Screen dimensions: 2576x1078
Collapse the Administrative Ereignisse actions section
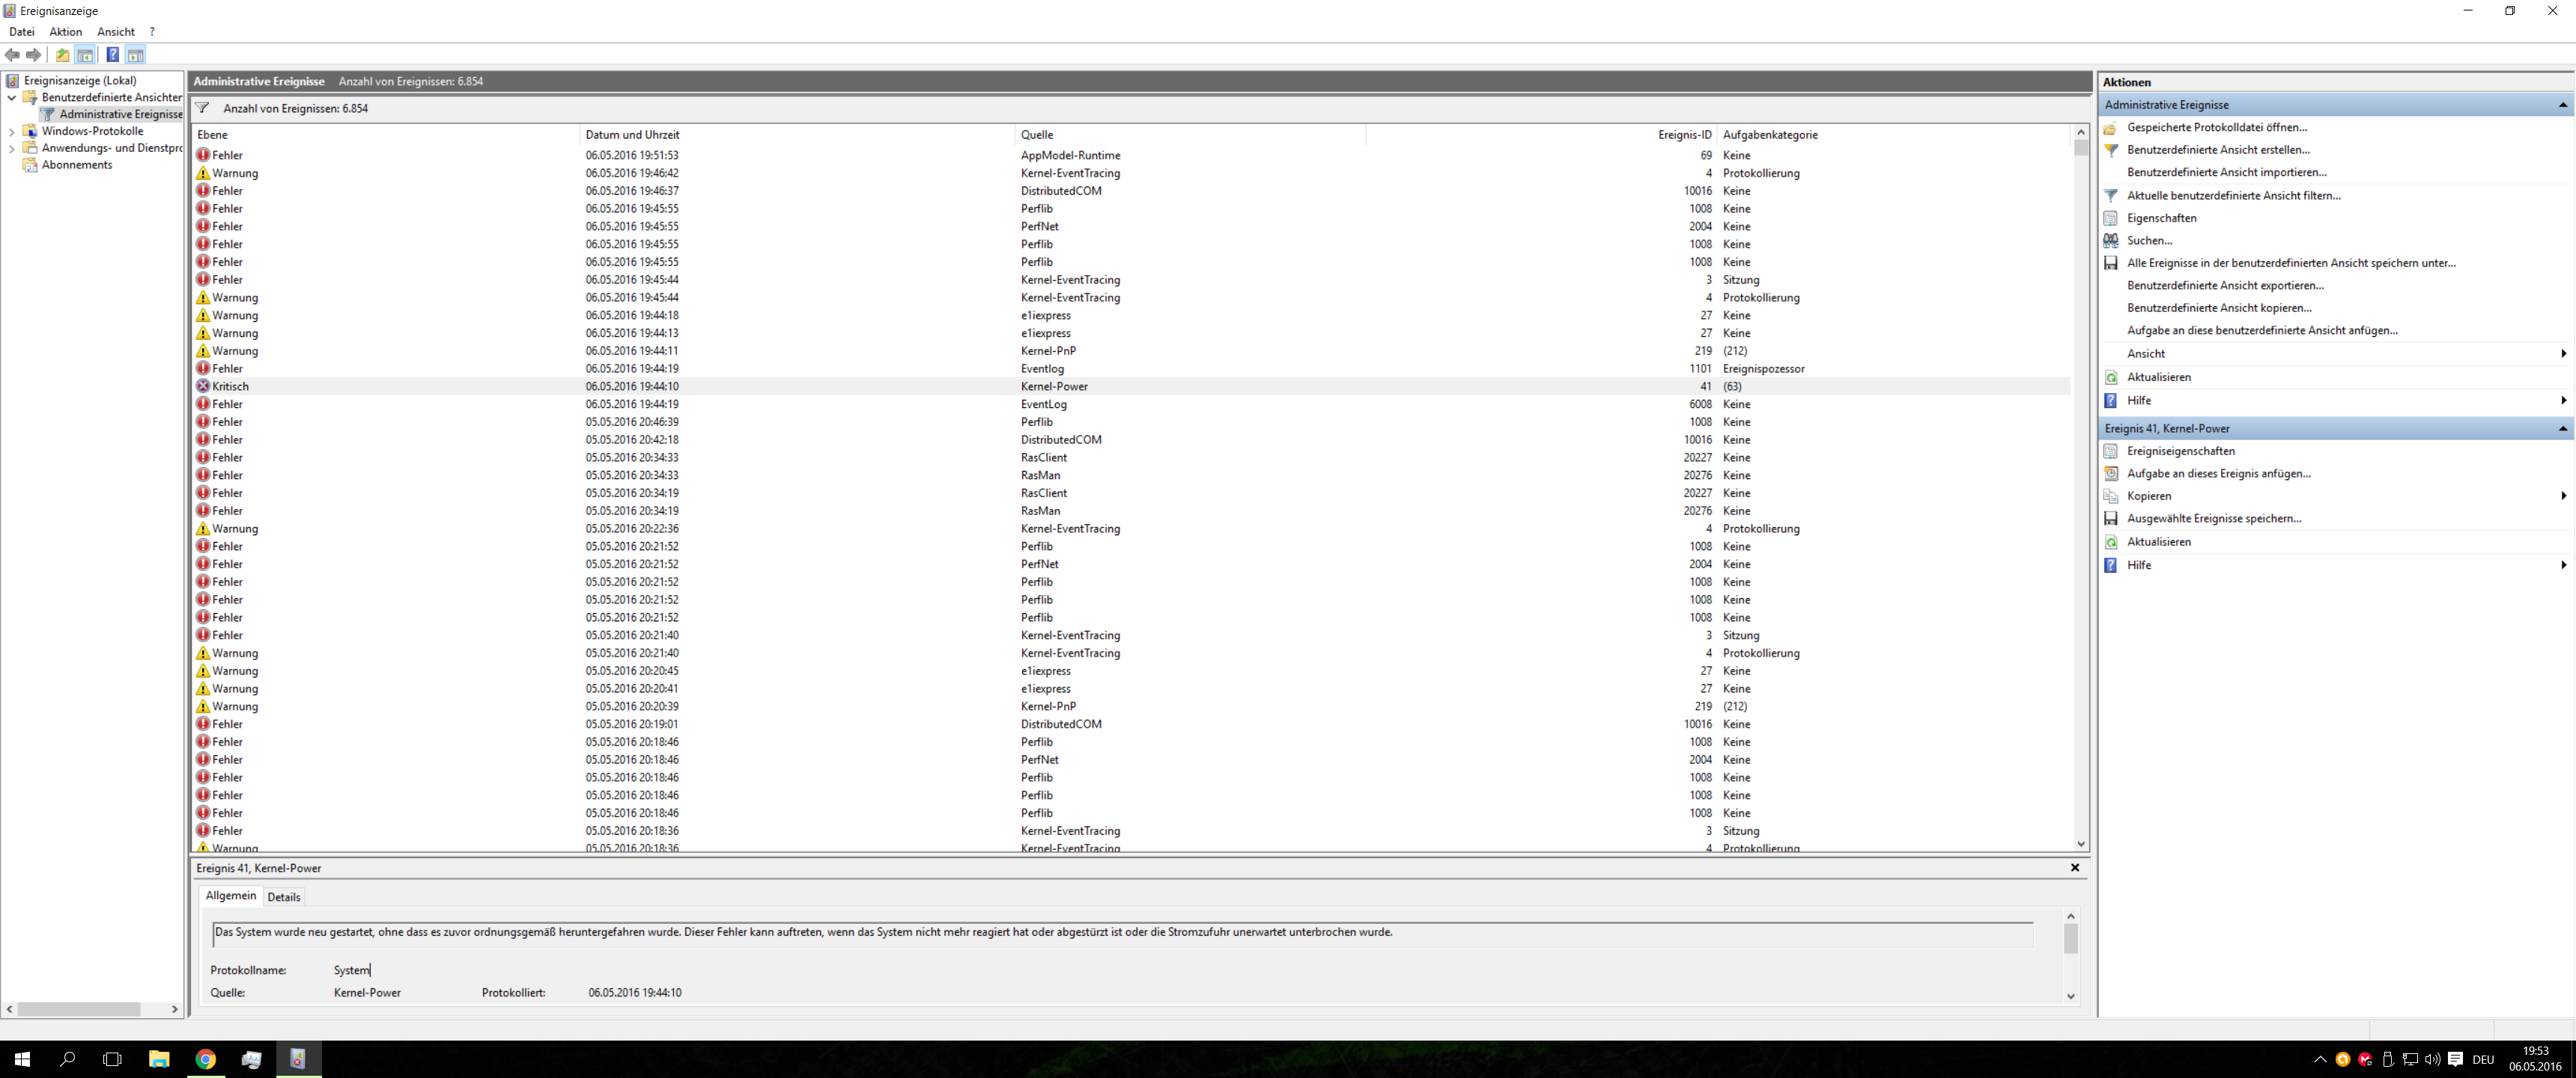pyautogui.click(x=2562, y=105)
